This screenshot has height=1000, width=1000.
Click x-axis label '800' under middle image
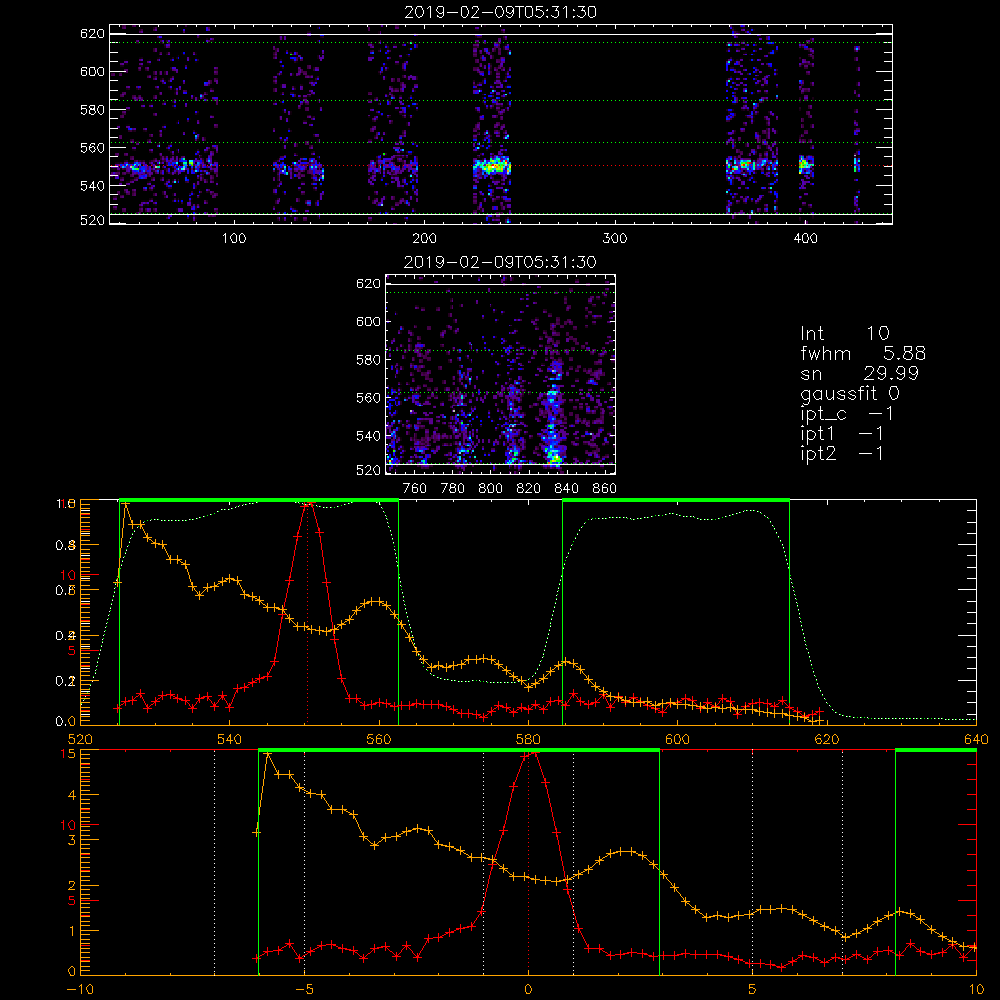[491, 489]
